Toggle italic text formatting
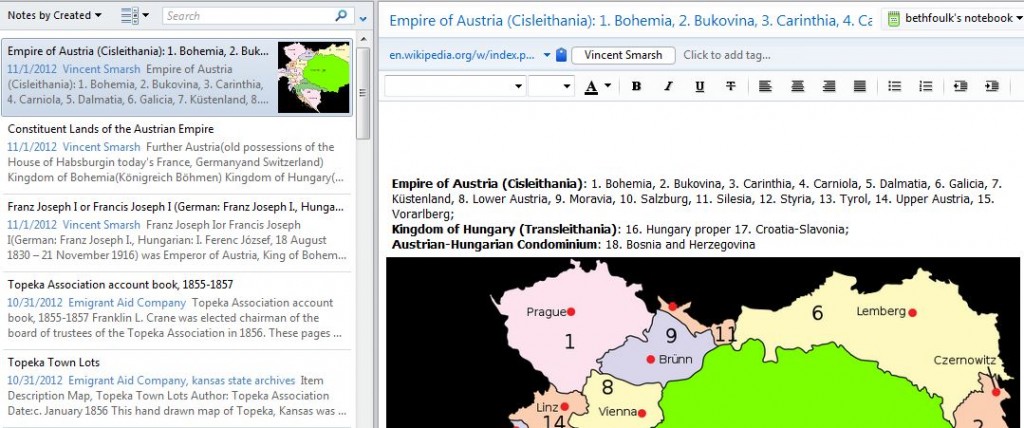The image size is (1024, 428). pos(667,86)
